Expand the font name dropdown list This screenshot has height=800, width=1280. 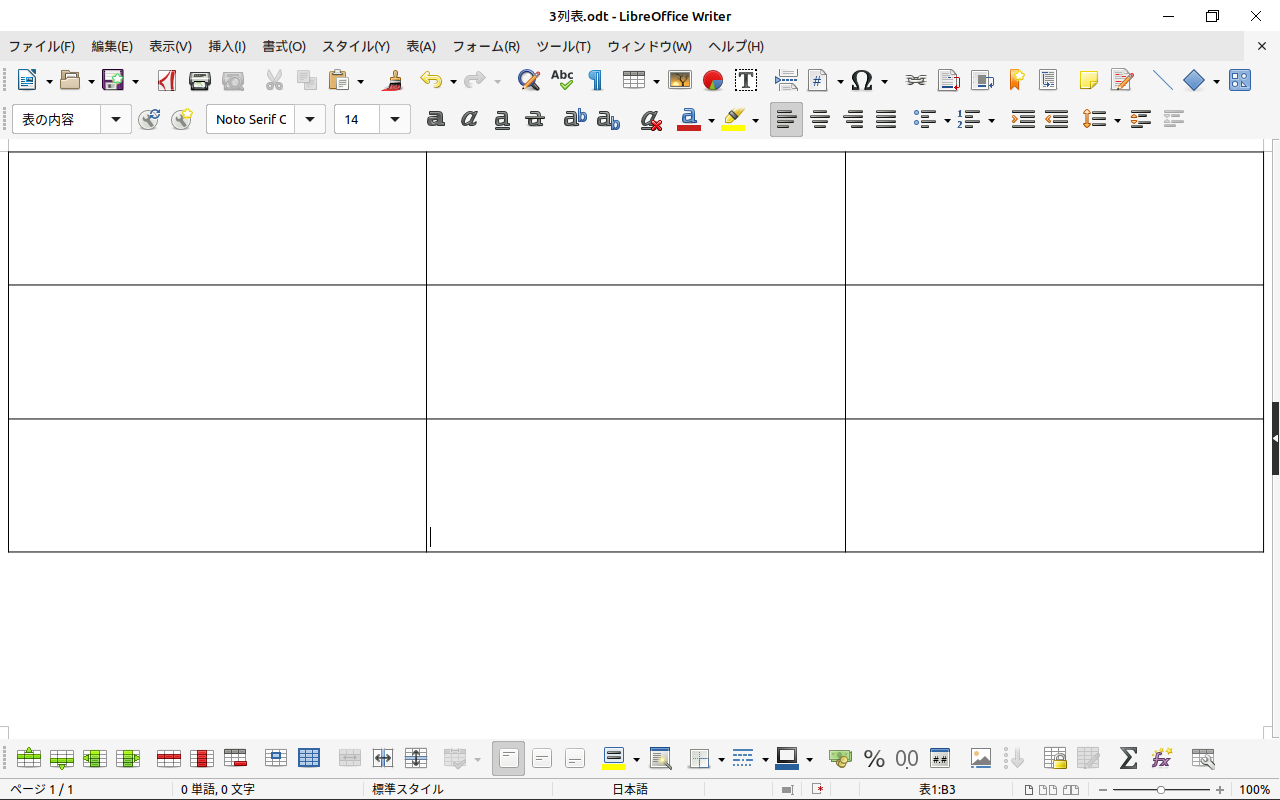click(310, 120)
